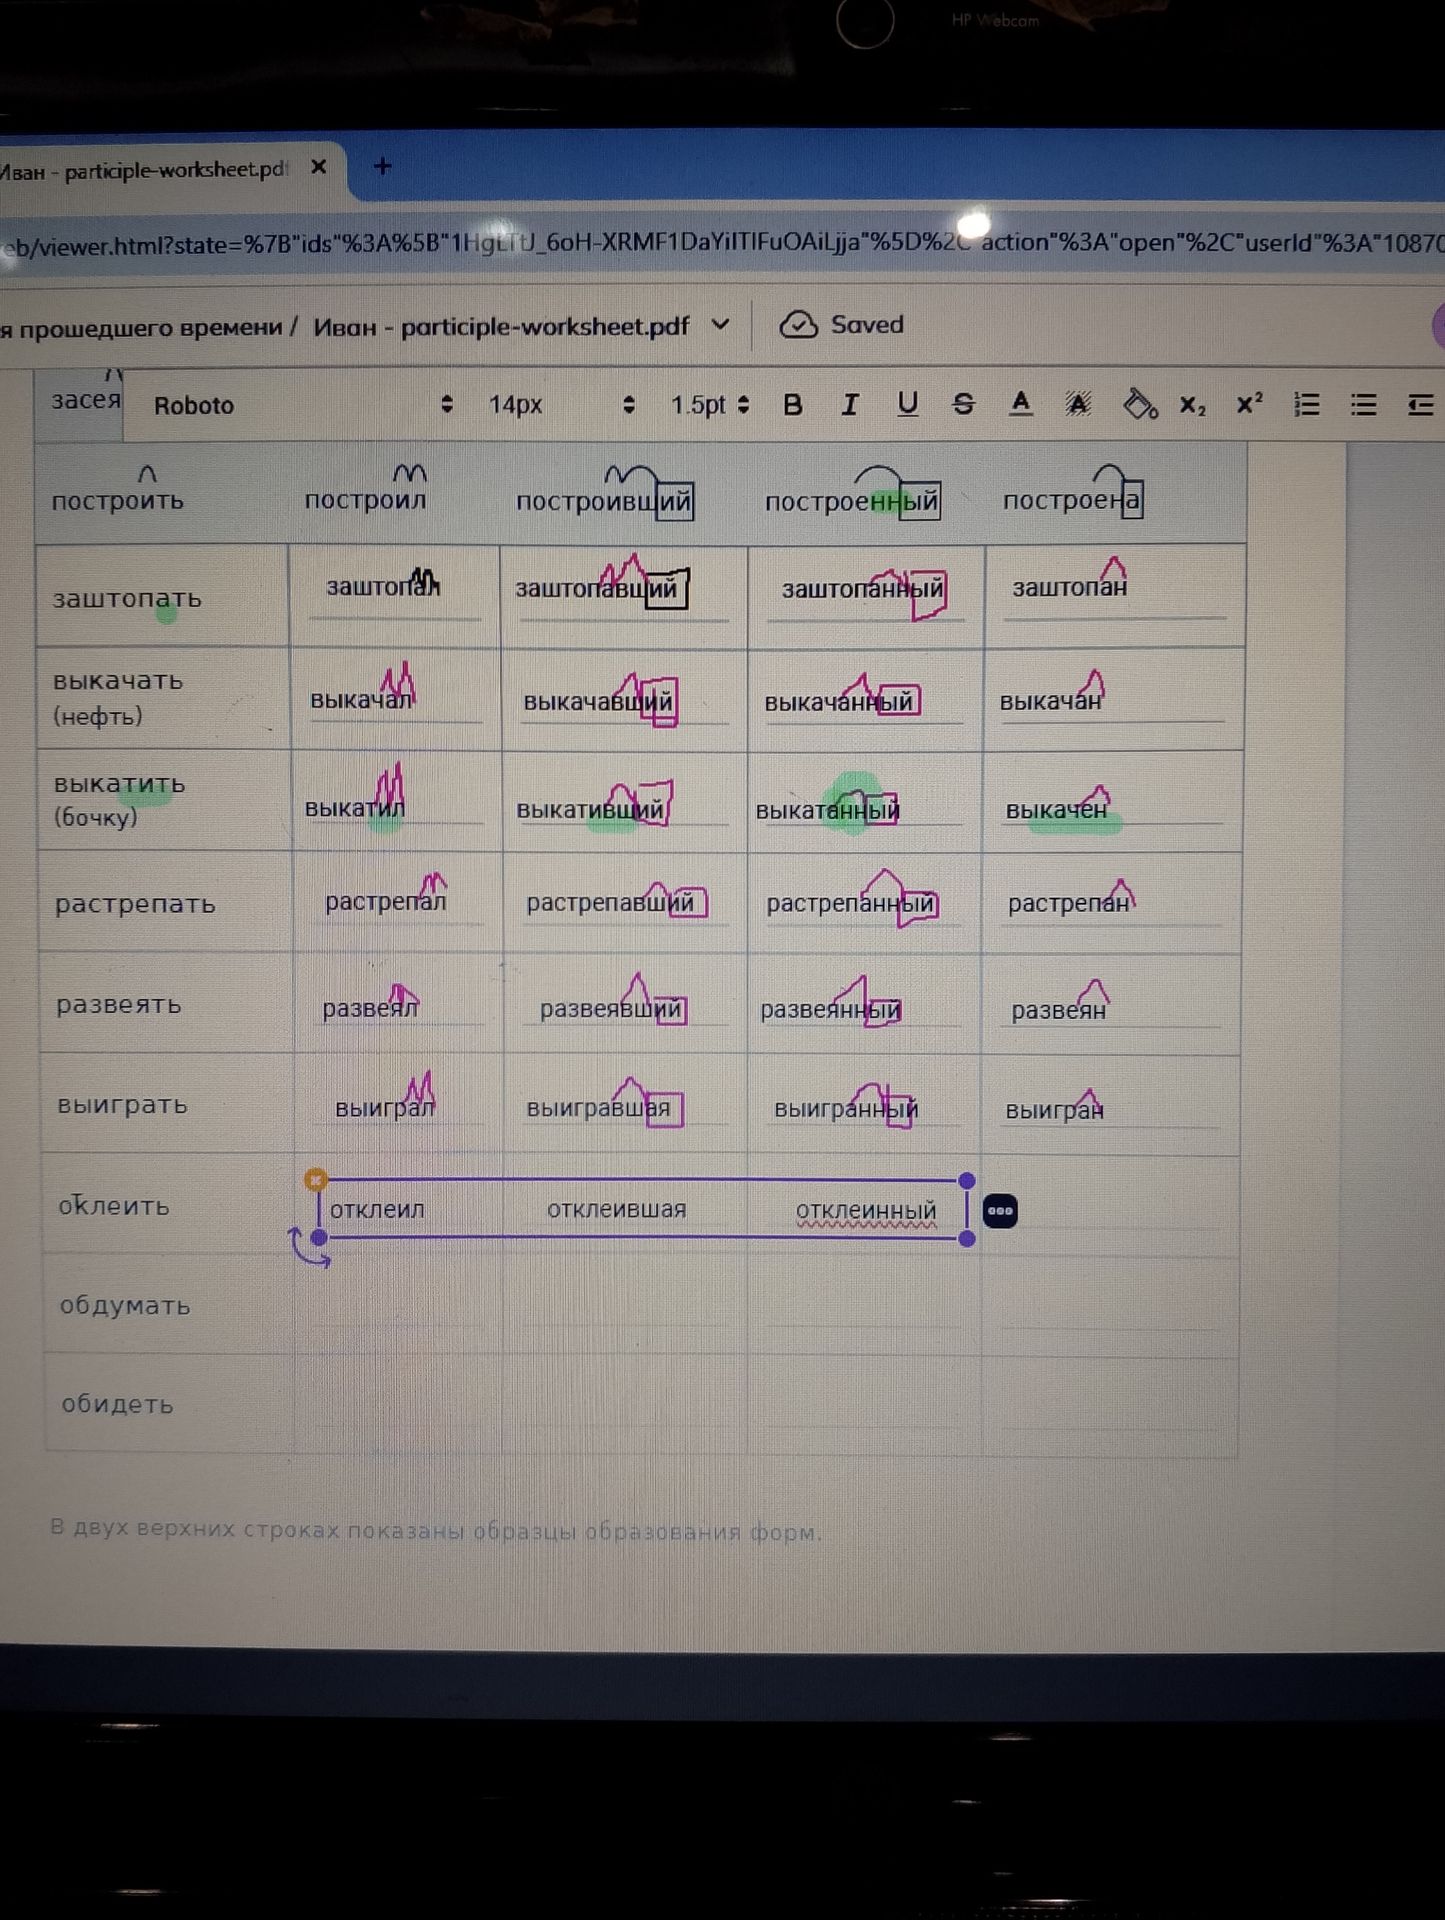1445x1920 pixels.
Task: Insert a numbered list
Action: 1306,404
